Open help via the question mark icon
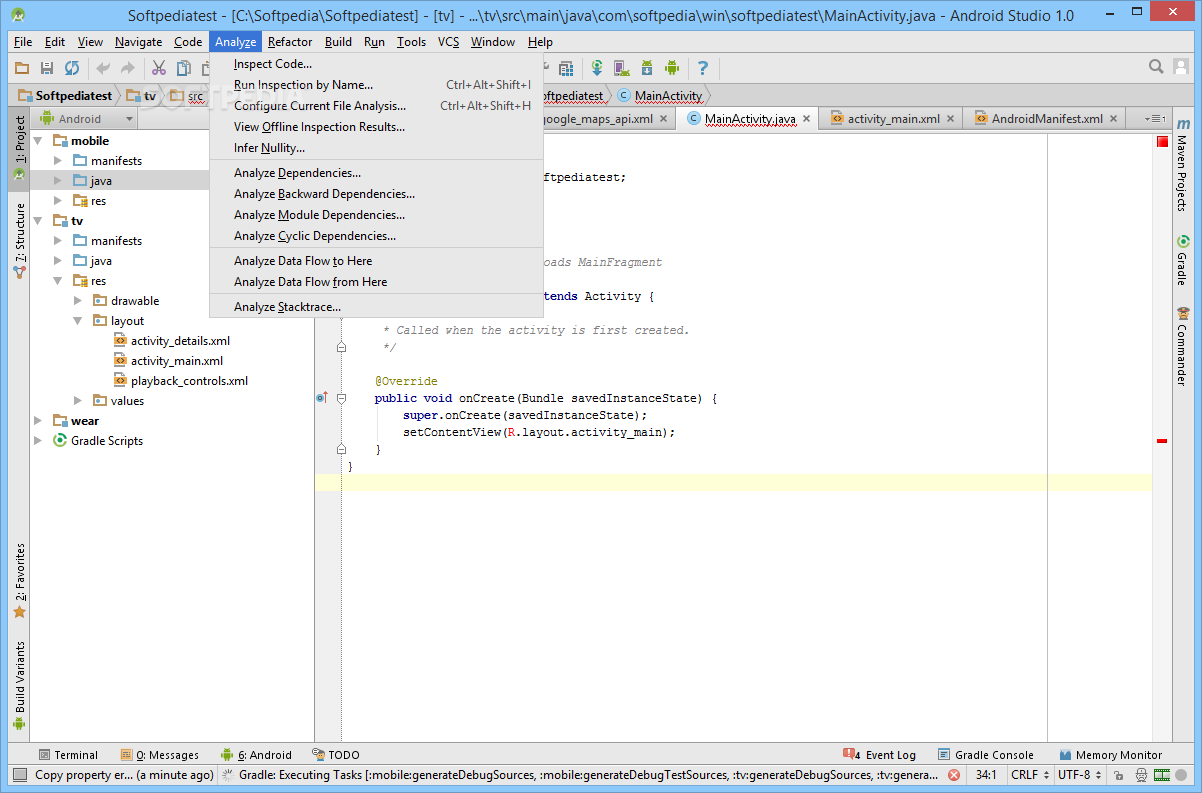1202x793 pixels. point(703,68)
